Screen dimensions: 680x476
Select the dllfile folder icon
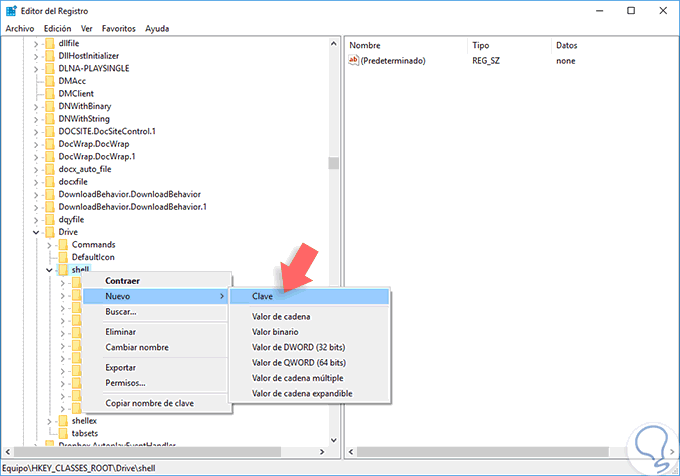50,43
